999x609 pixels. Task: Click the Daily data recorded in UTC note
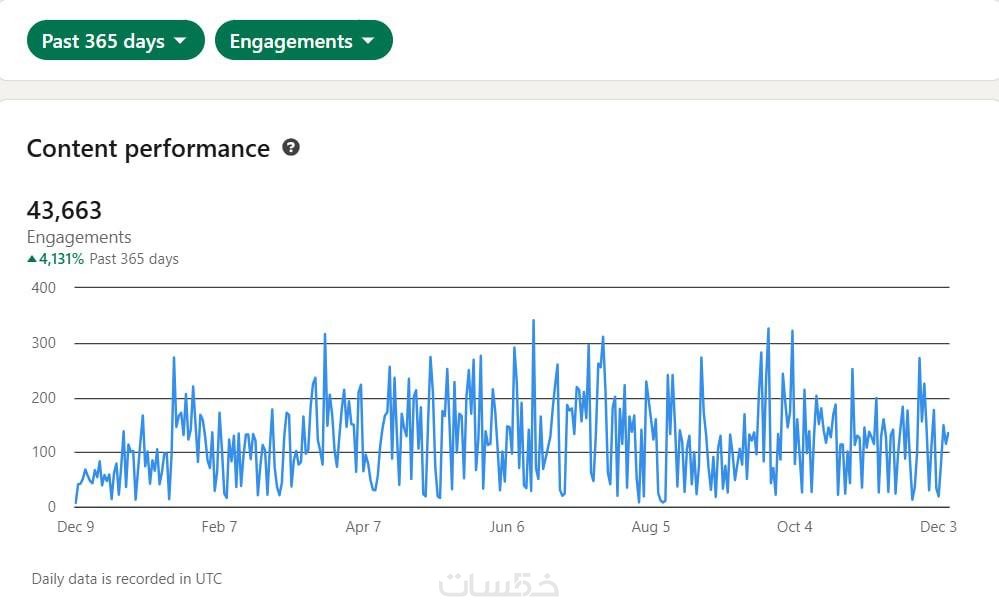127,579
